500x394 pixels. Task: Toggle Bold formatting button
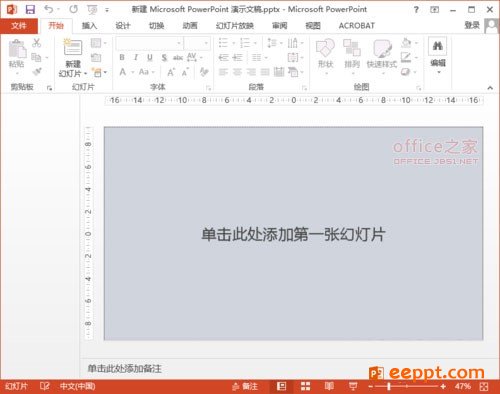click(x=122, y=57)
